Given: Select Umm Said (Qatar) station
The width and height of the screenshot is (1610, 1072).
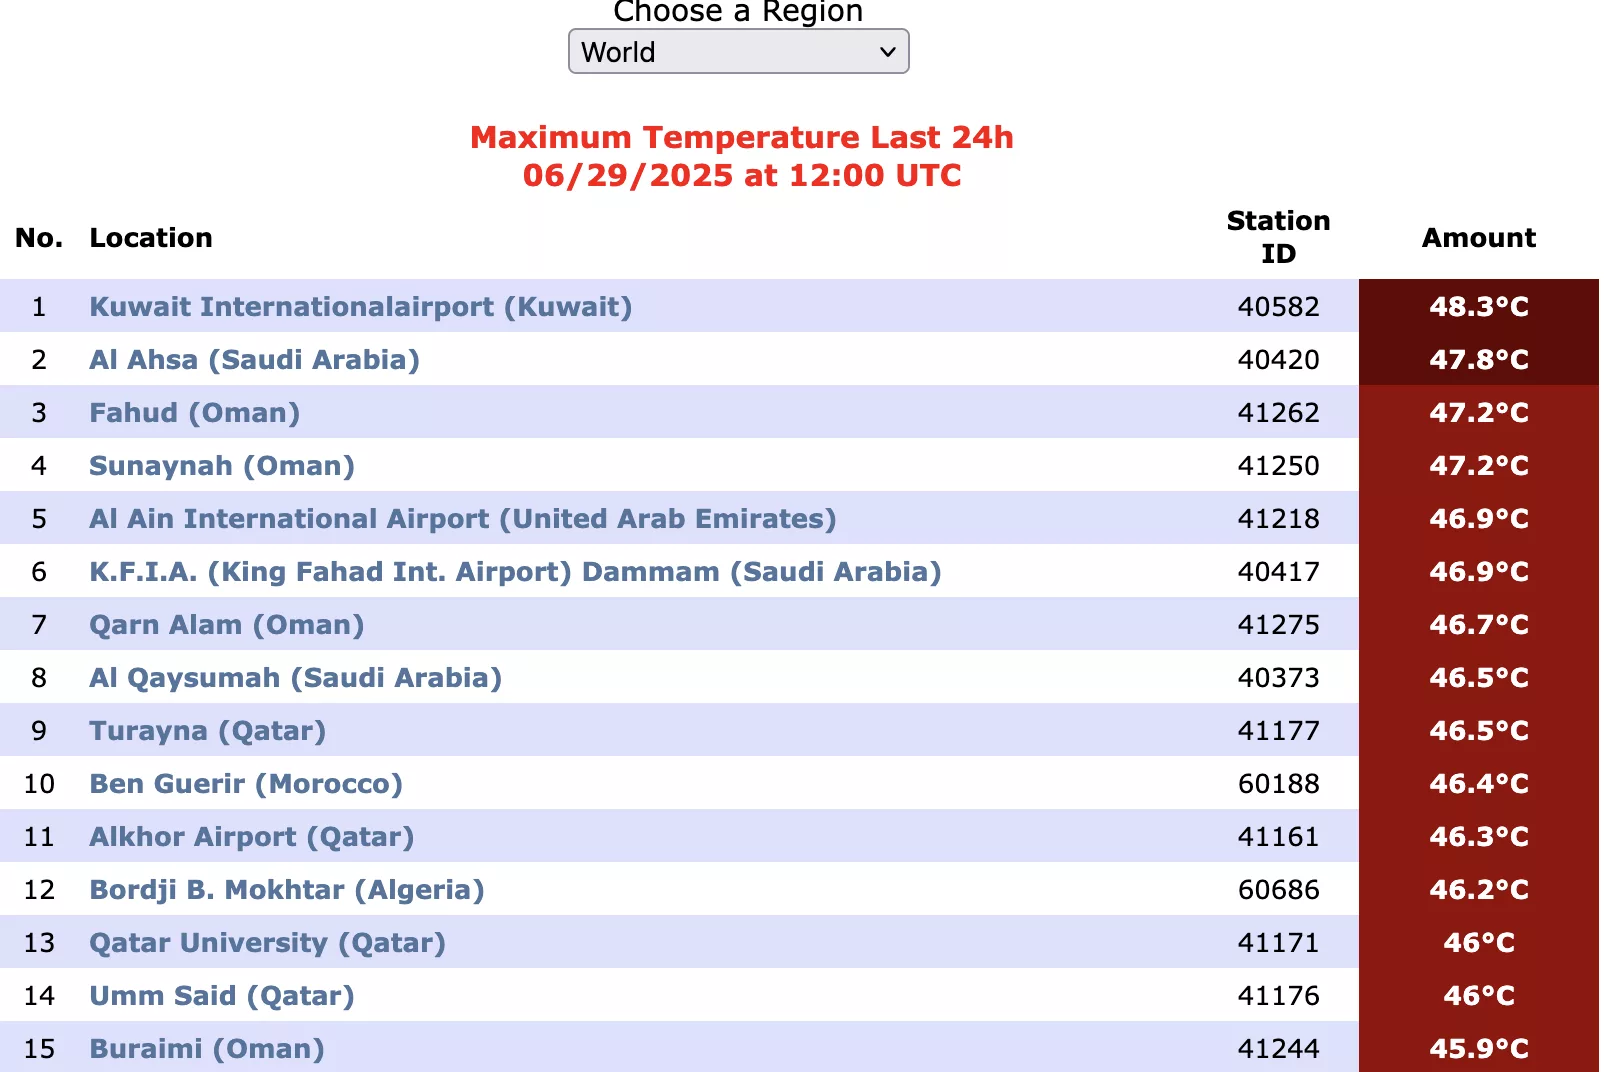Looking at the screenshot, I should click(x=222, y=995).
